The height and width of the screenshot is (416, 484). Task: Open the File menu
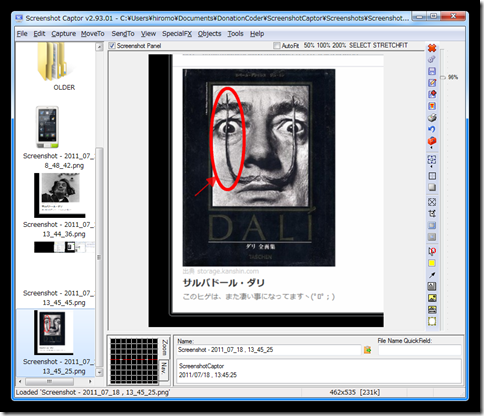[x=22, y=34]
